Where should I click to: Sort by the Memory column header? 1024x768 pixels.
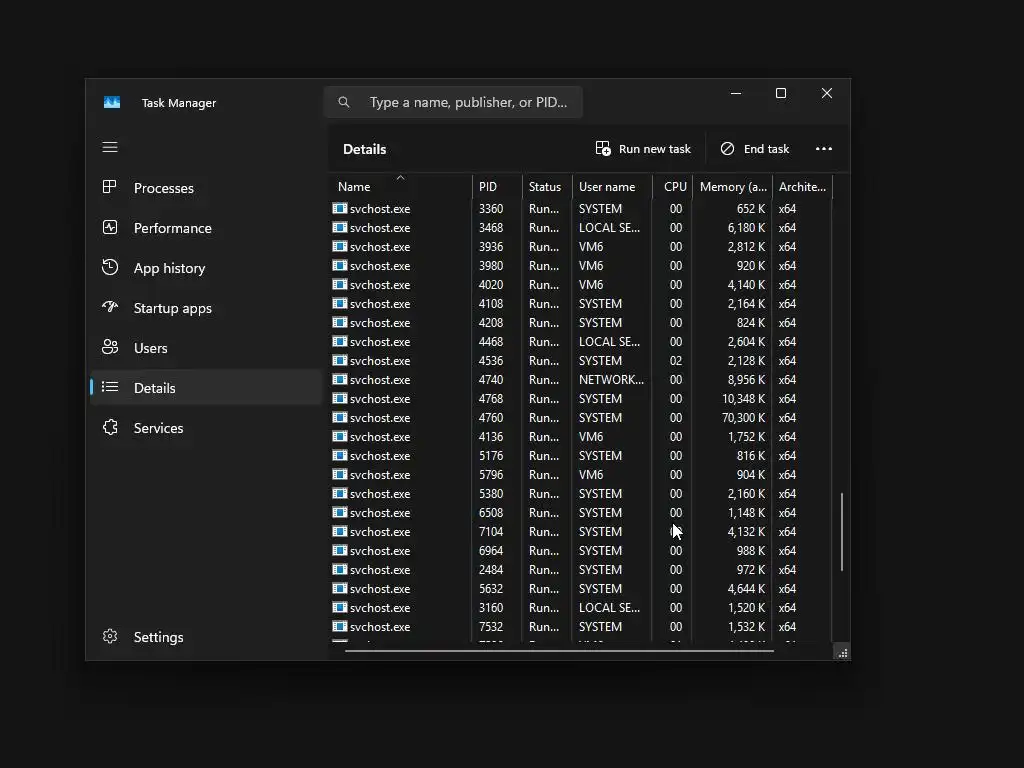click(x=733, y=187)
